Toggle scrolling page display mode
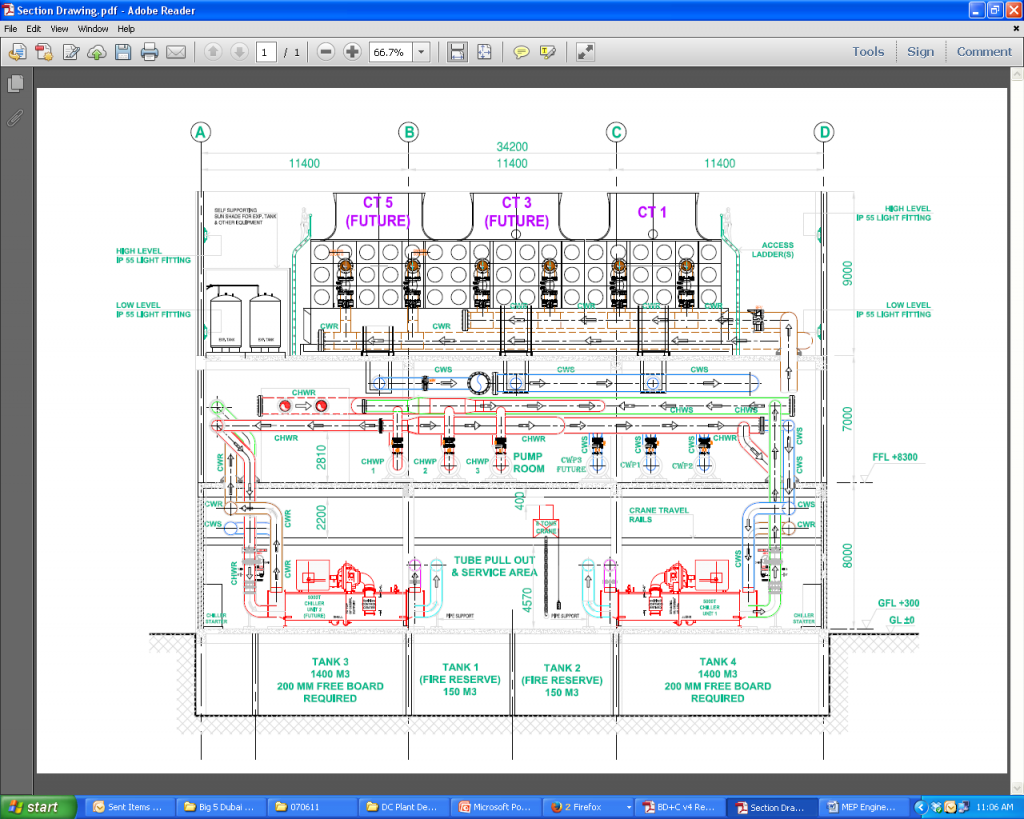The height and width of the screenshot is (819, 1024). click(457, 52)
